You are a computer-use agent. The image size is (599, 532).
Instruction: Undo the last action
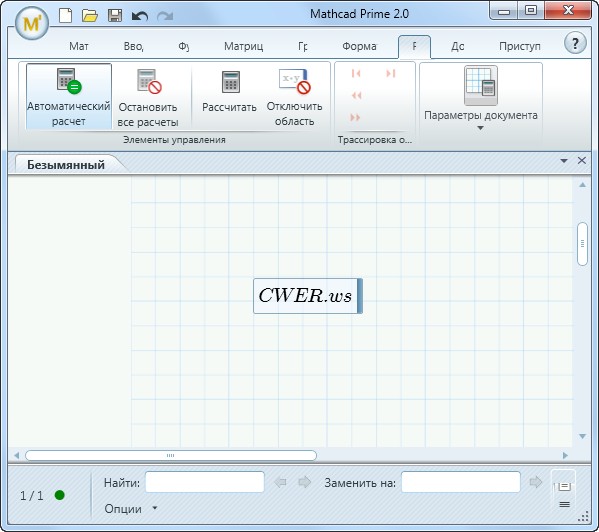pos(139,16)
